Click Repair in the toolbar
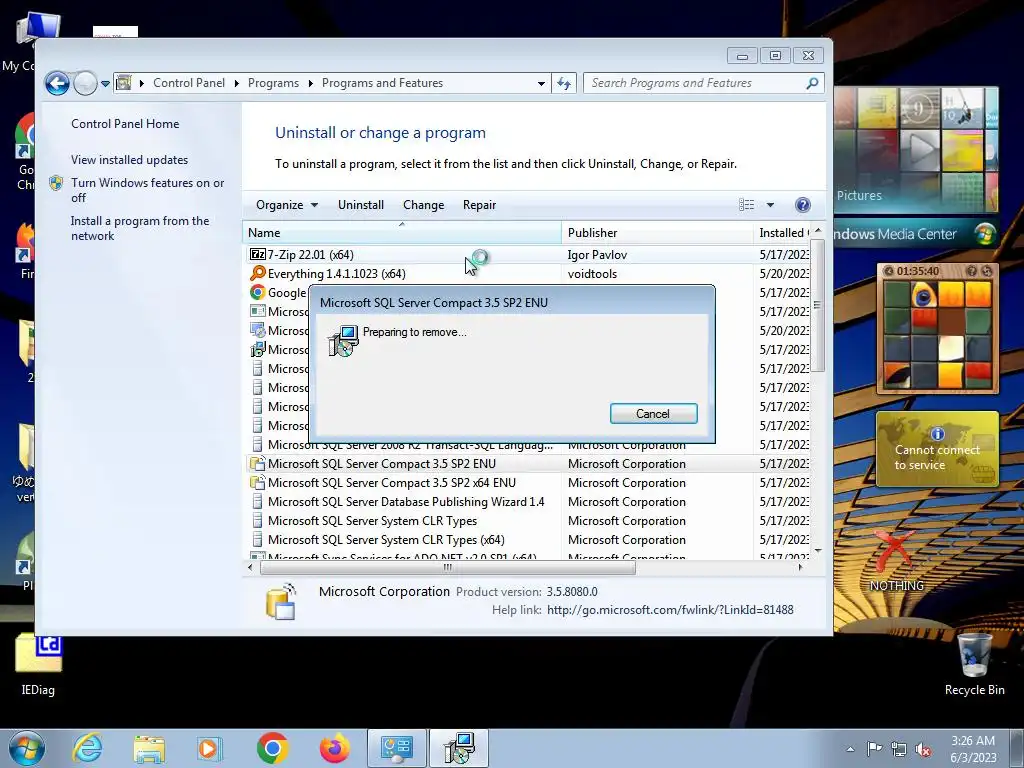Screen dimensions: 1024x768 pyautogui.click(x=479, y=205)
